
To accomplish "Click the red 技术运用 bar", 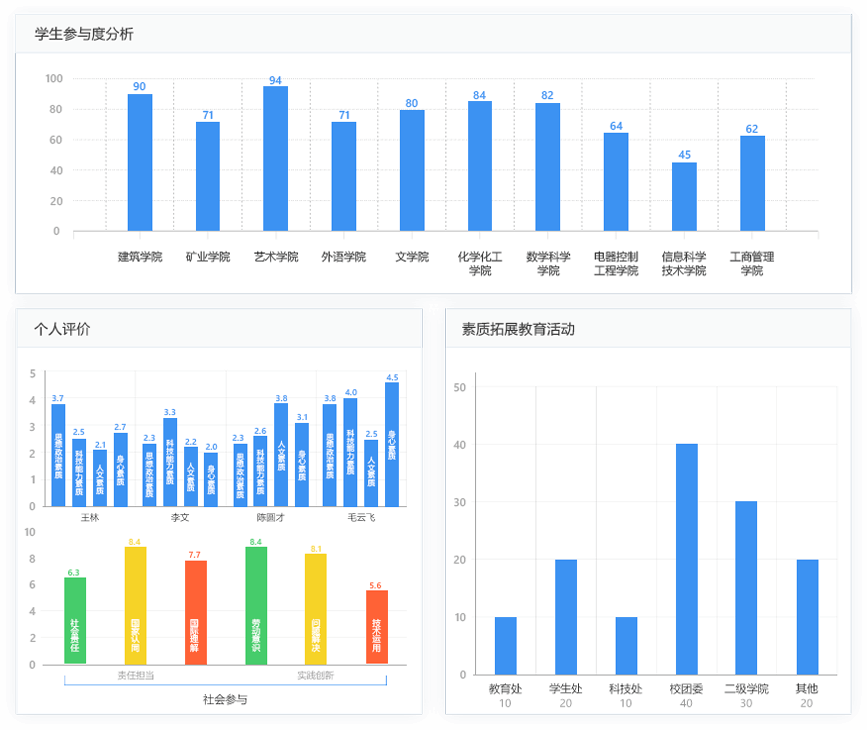I will tap(377, 627).
